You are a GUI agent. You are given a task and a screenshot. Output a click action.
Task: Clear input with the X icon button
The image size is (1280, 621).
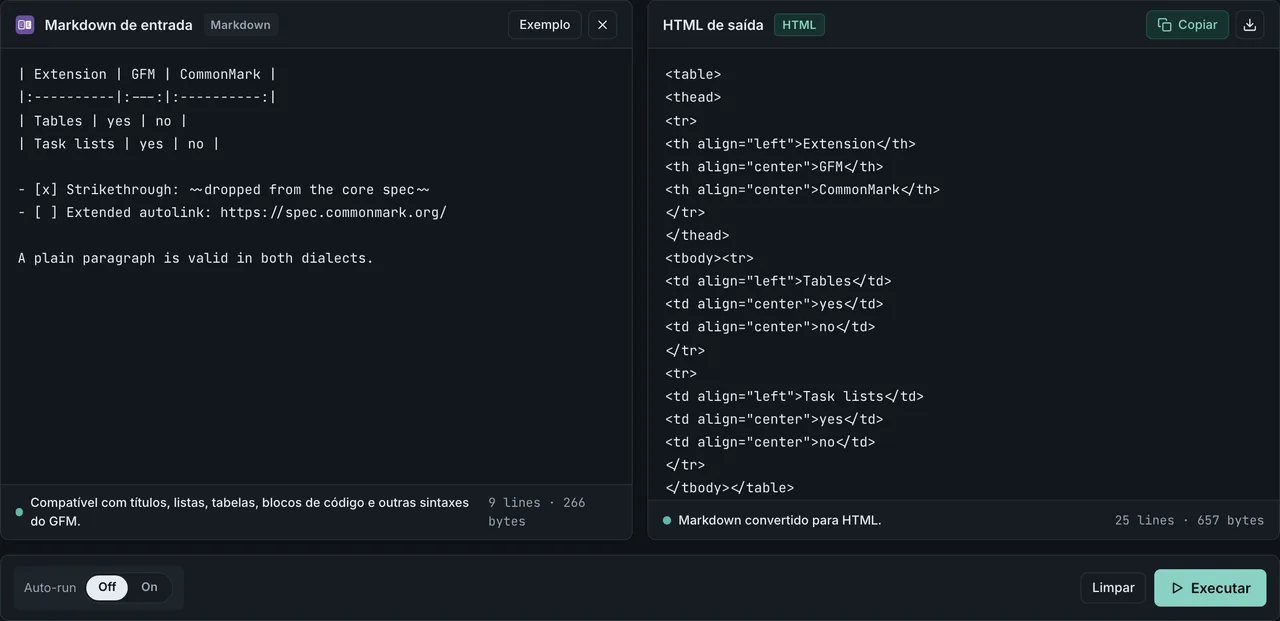pyautogui.click(x=602, y=25)
